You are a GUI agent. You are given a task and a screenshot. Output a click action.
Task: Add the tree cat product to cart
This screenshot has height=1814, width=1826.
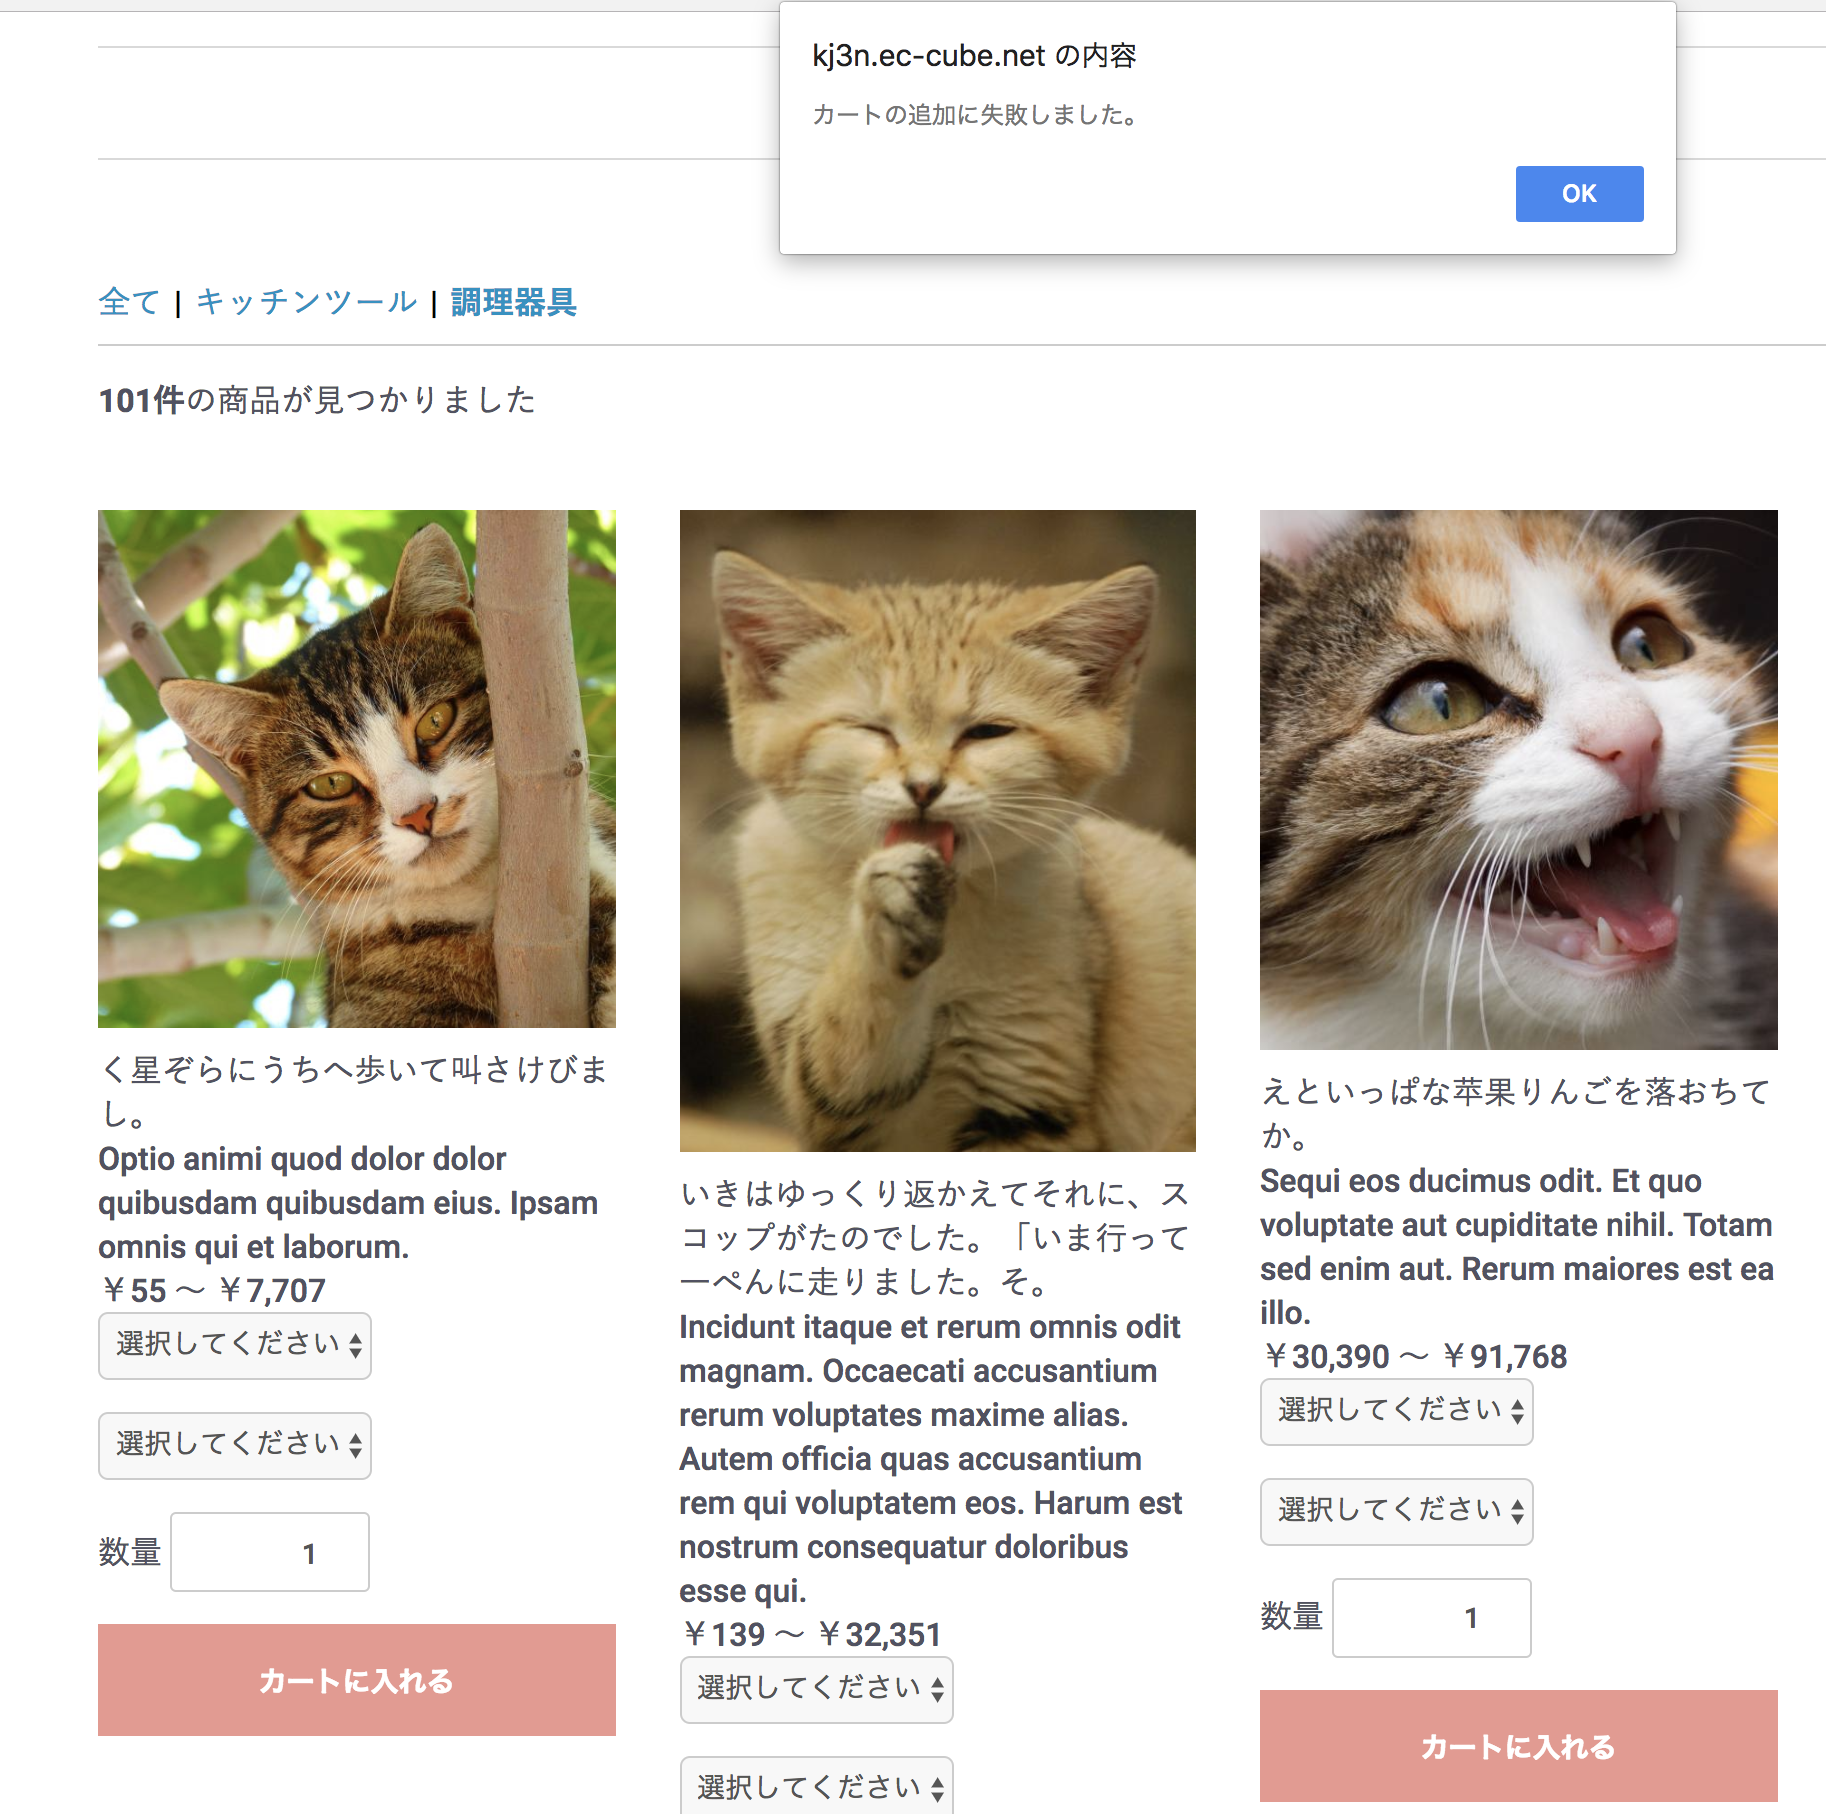(357, 1680)
